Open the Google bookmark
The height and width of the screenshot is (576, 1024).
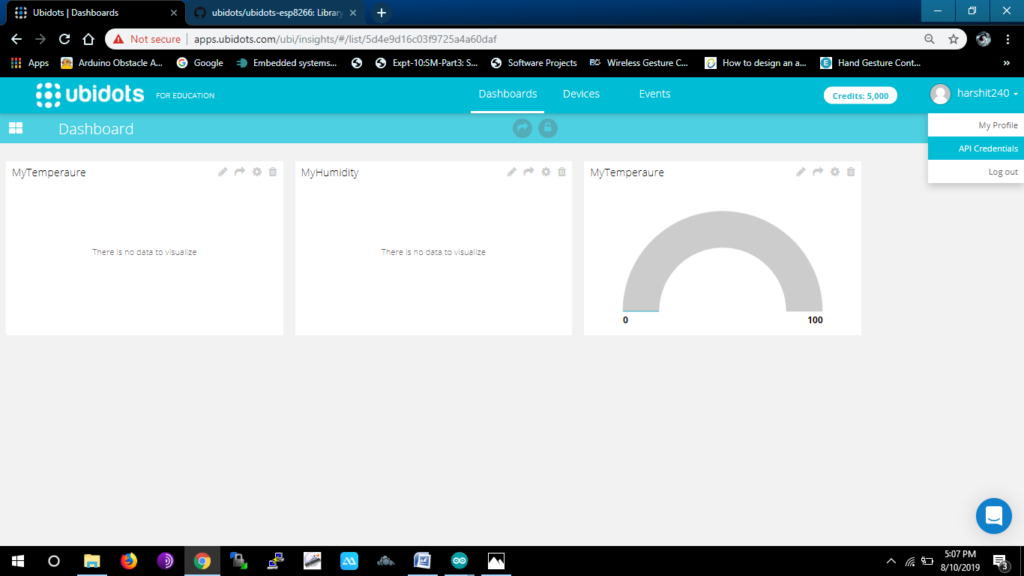click(200, 63)
